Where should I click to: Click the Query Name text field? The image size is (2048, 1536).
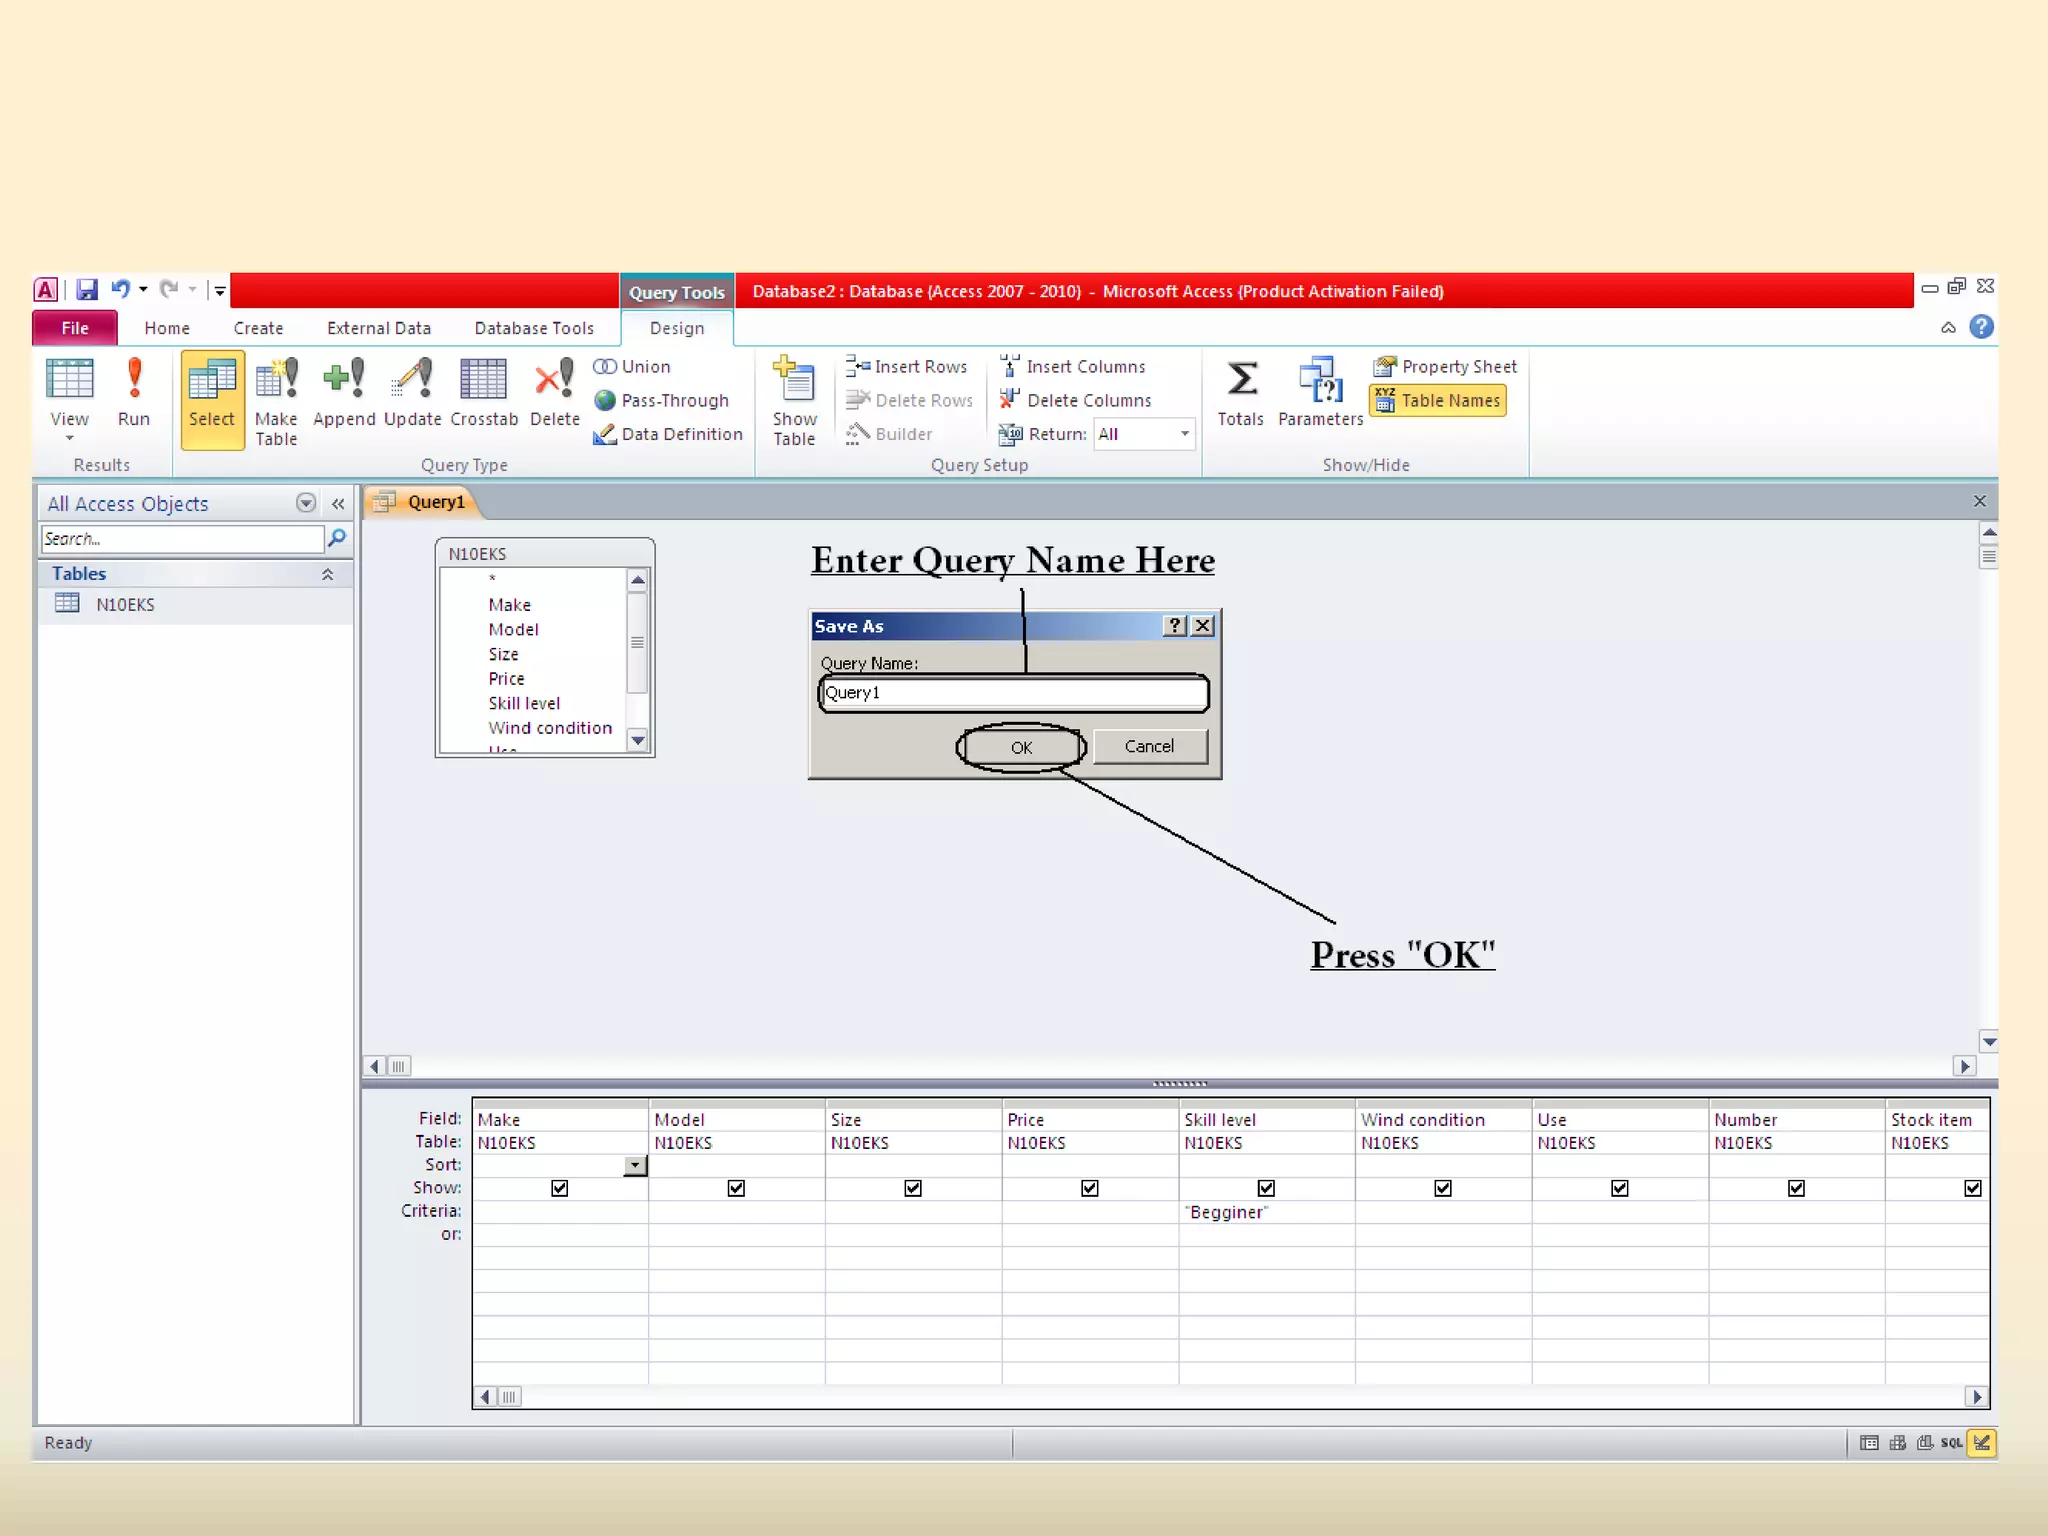(1013, 693)
